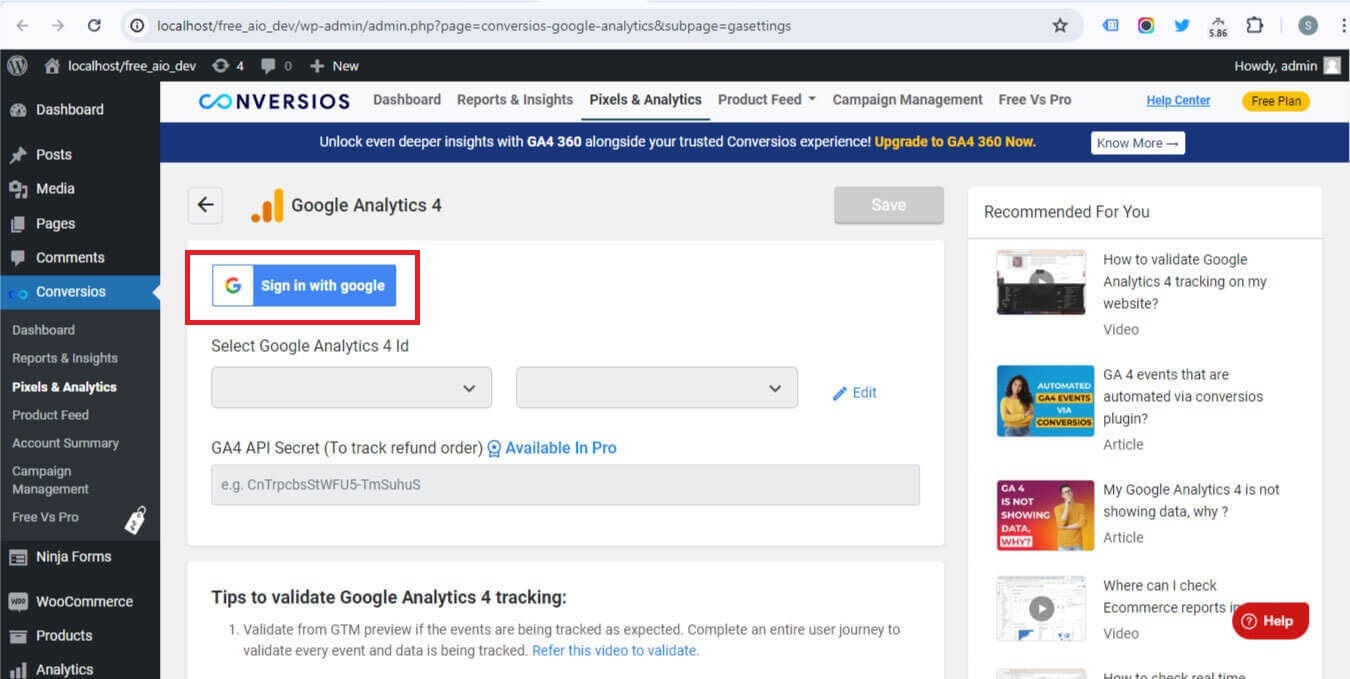
Task: Open pending updates icon showing 4
Action: [x=228, y=66]
